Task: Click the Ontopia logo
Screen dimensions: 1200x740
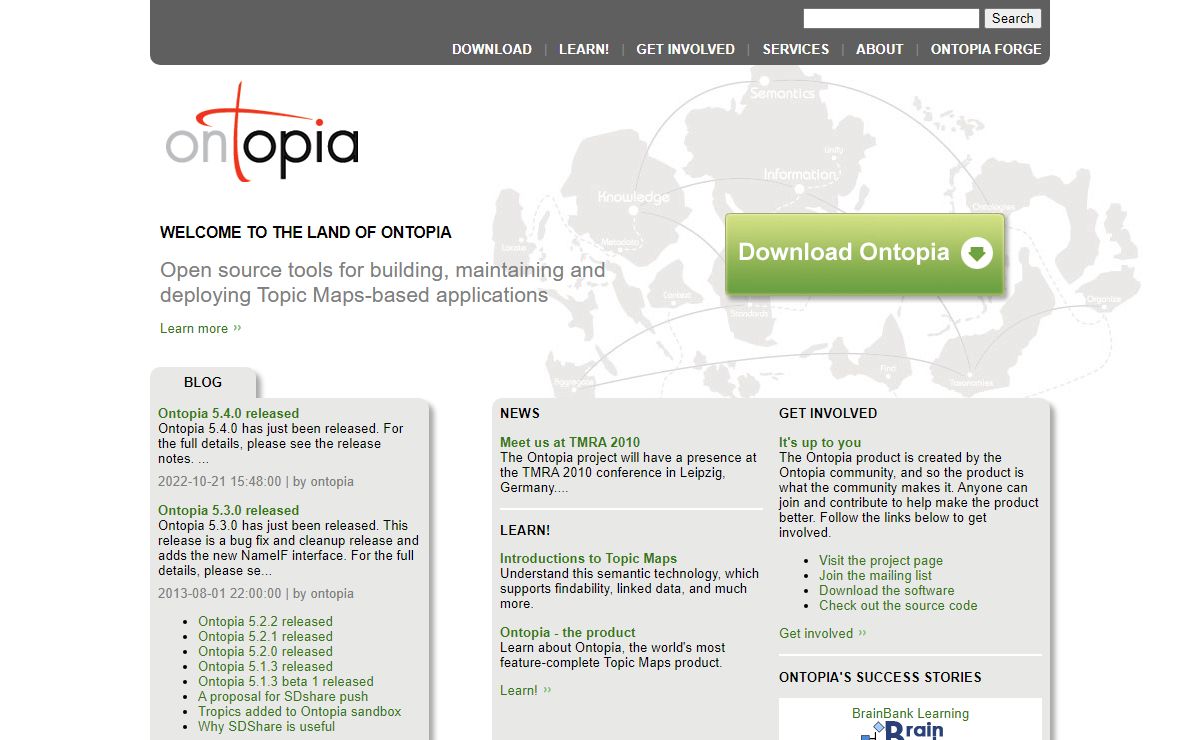Action: (x=262, y=135)
